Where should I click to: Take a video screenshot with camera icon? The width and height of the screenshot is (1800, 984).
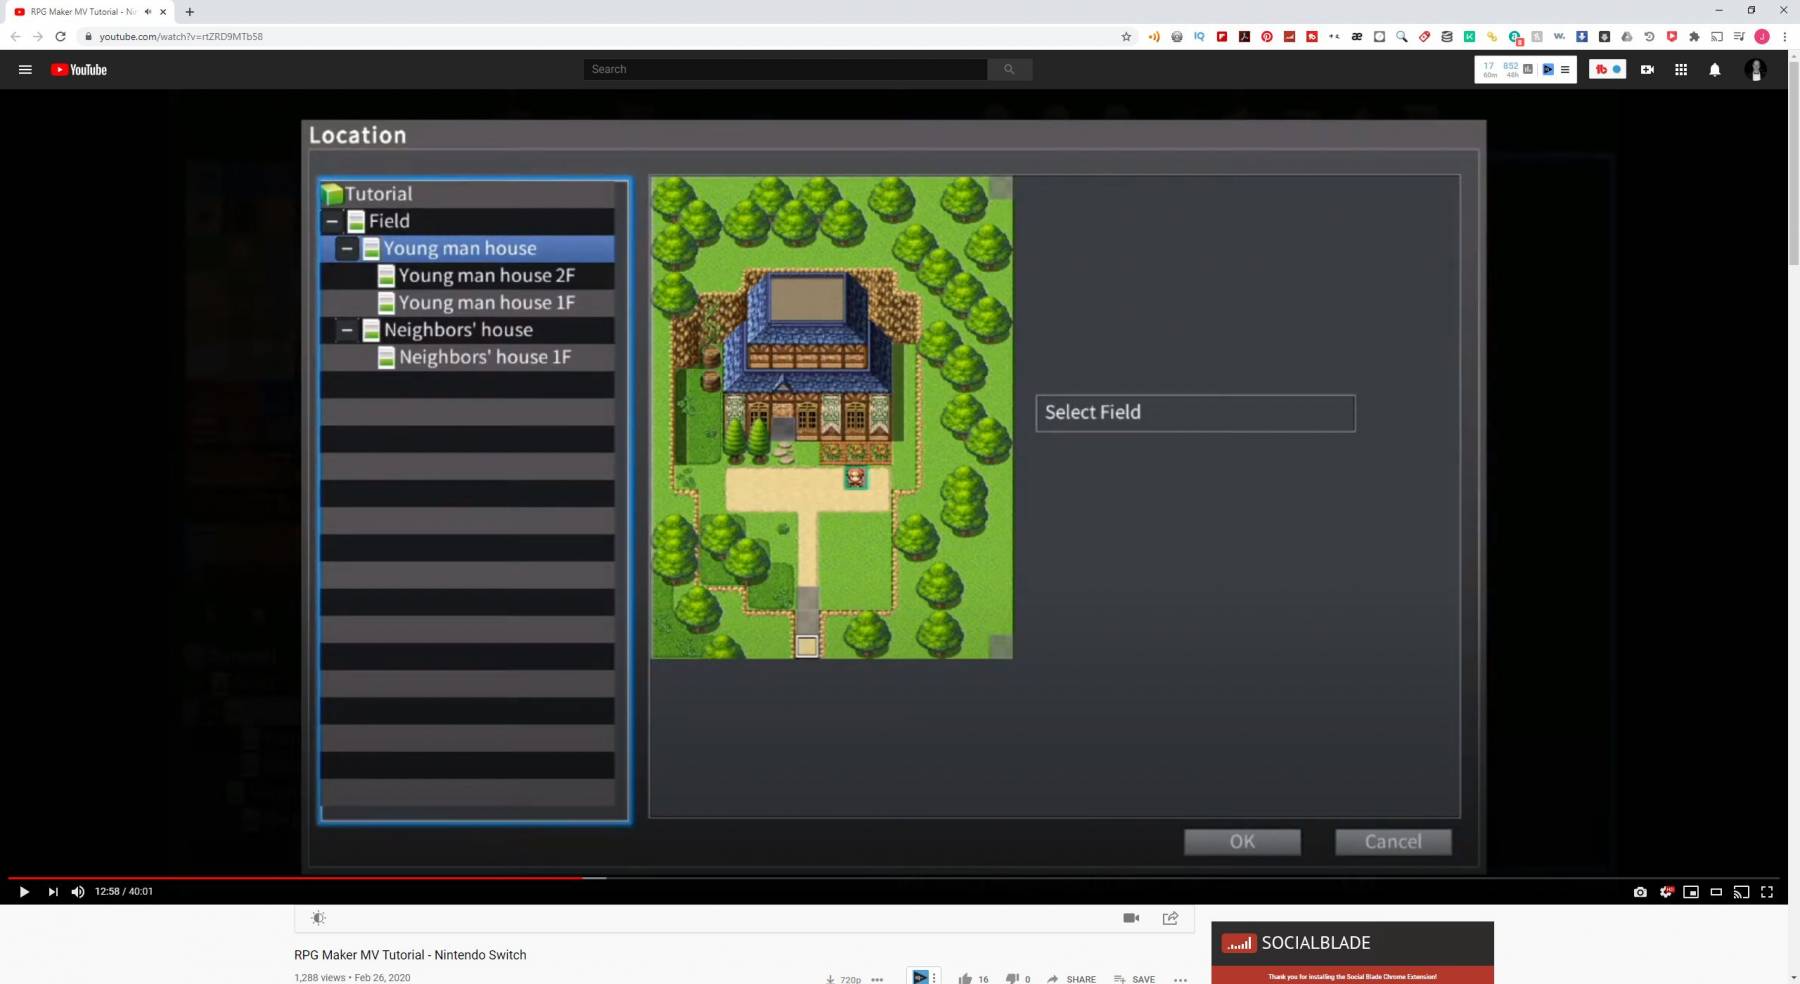coord(1640,892)
